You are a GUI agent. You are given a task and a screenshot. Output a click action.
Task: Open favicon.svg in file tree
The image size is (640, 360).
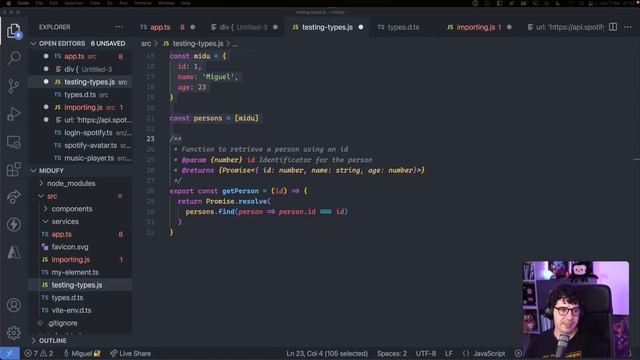point(80,247)
